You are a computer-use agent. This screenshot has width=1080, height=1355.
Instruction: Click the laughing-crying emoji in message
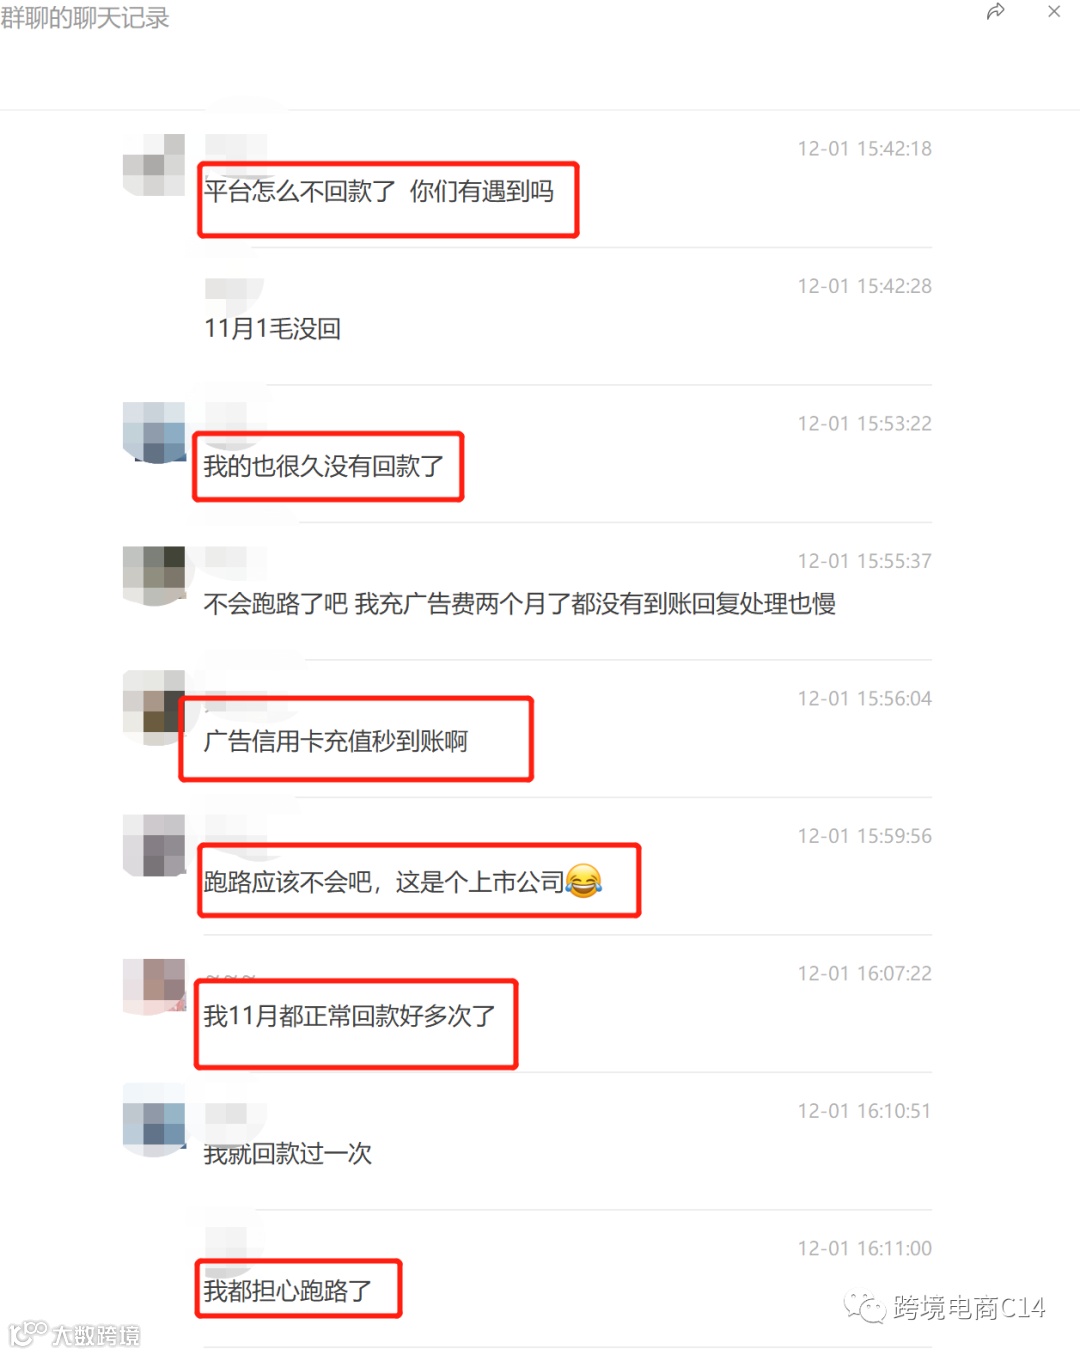tap(584, 881)
